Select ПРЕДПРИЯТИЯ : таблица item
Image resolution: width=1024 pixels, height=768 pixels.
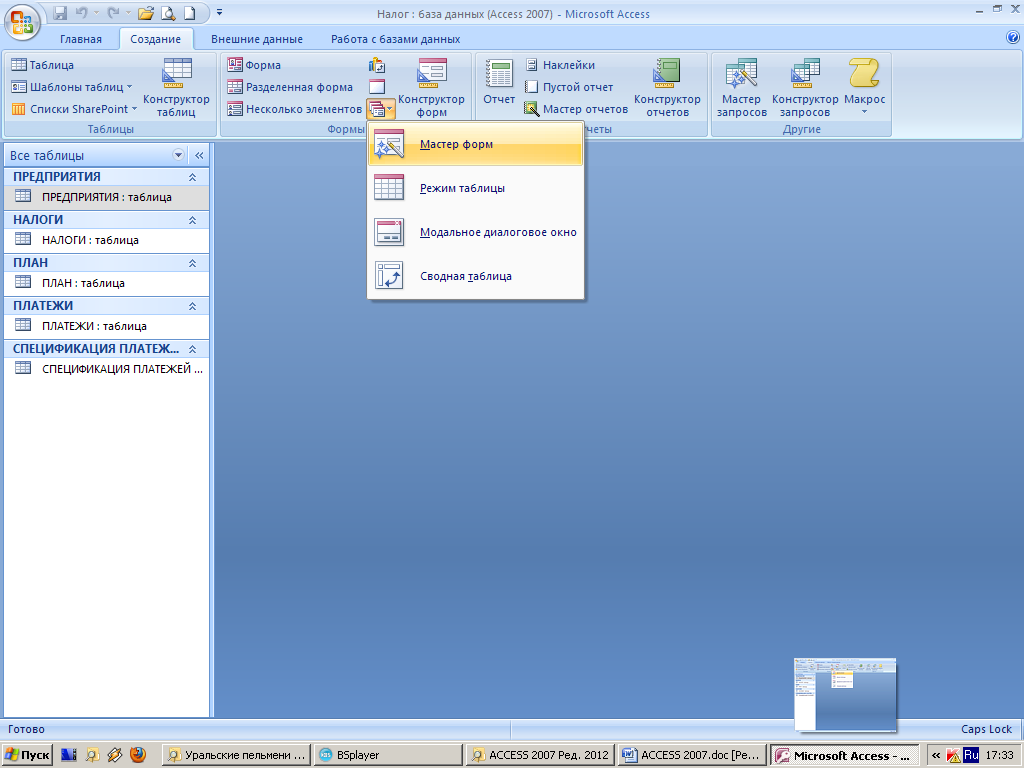(x=106, y=197)
